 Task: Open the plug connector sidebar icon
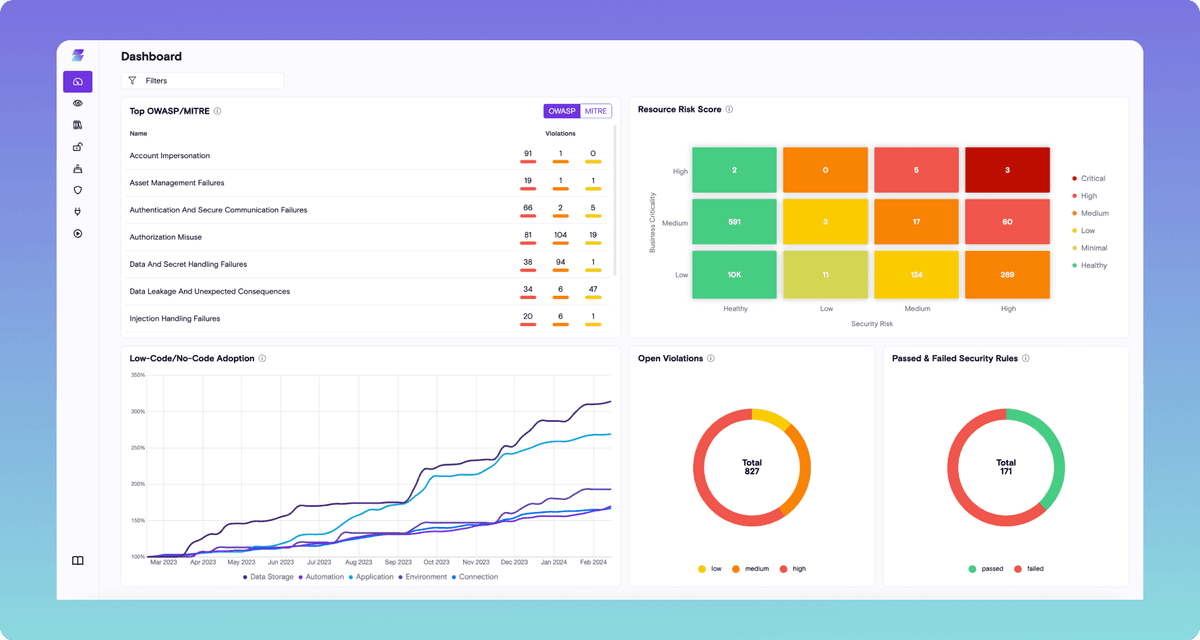(x=78, y=212)
